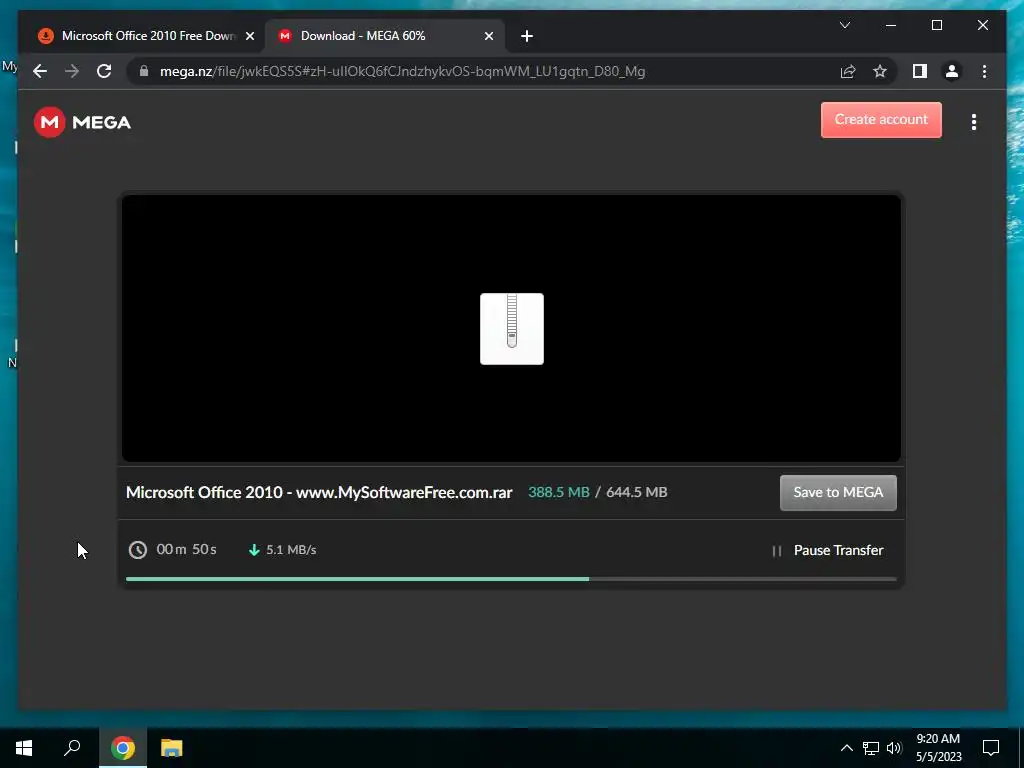Viewport: 1024px width, 768px height.
Task: Open Windows notification center
Action: tap(991, 748)
